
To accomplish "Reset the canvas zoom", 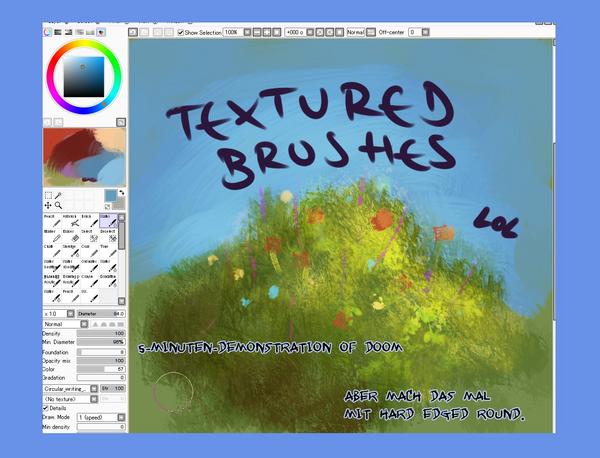I will pyautogui.click(x=276, y=33).
